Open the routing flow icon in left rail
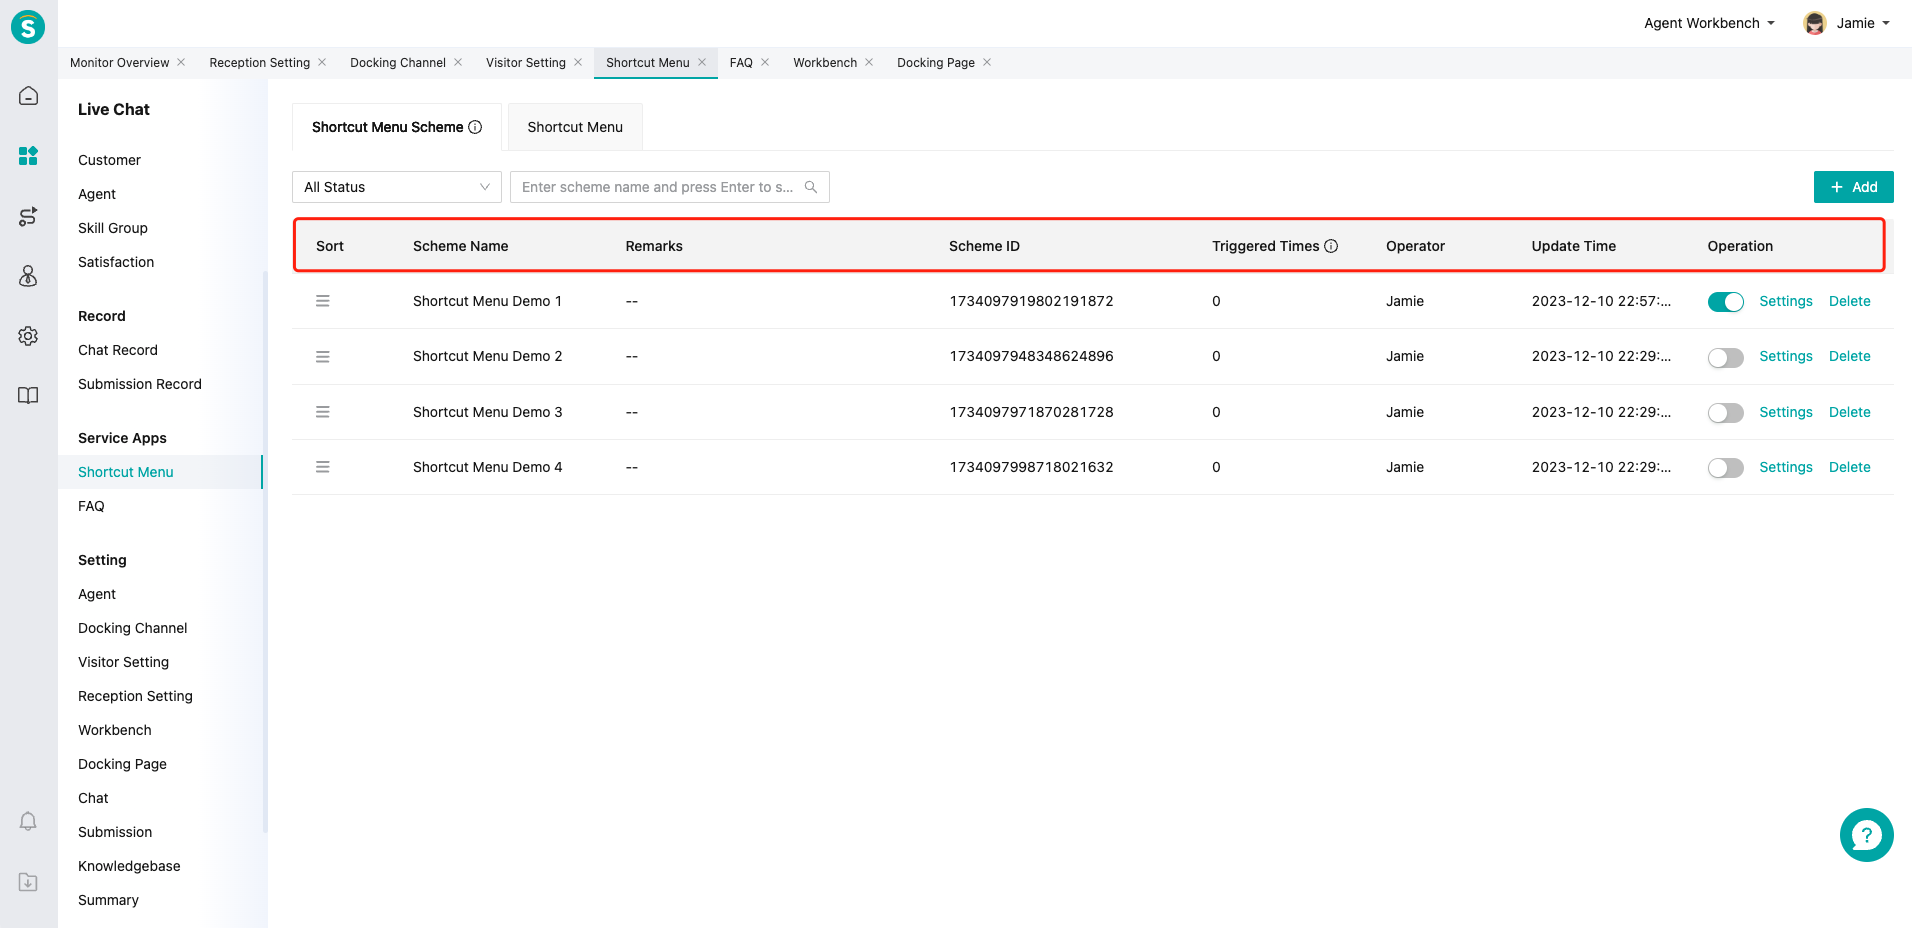The image size is (1912, 928). pos(28,216)
